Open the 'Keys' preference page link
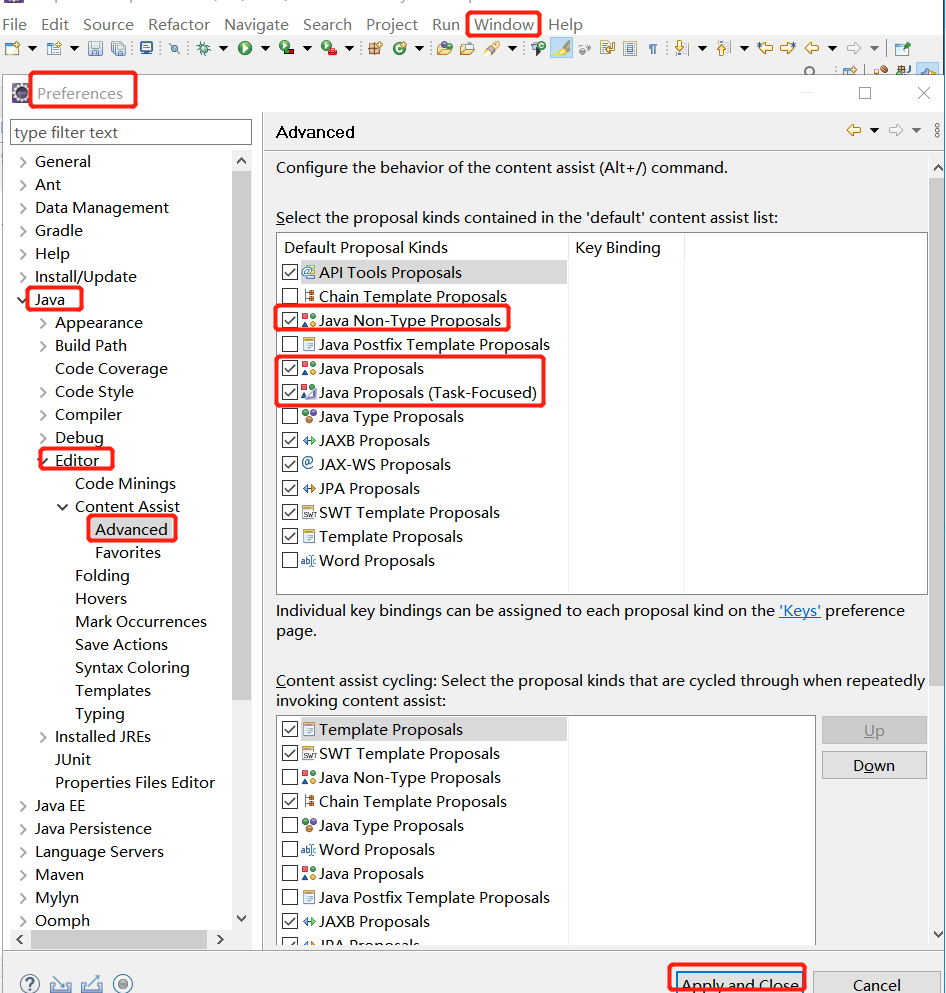 pyautogui.click(x=800, y=611)
